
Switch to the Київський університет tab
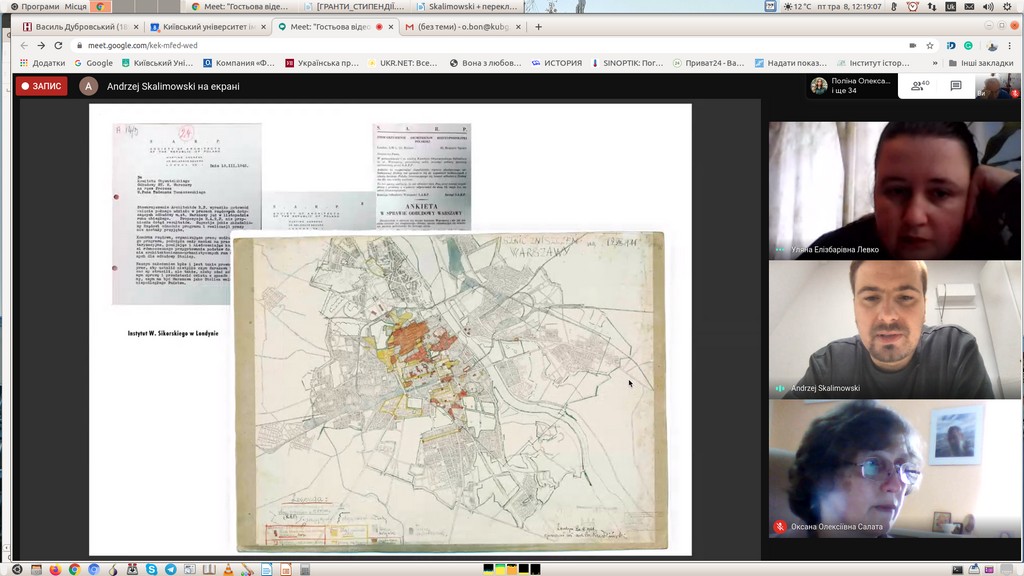(205, 27)
